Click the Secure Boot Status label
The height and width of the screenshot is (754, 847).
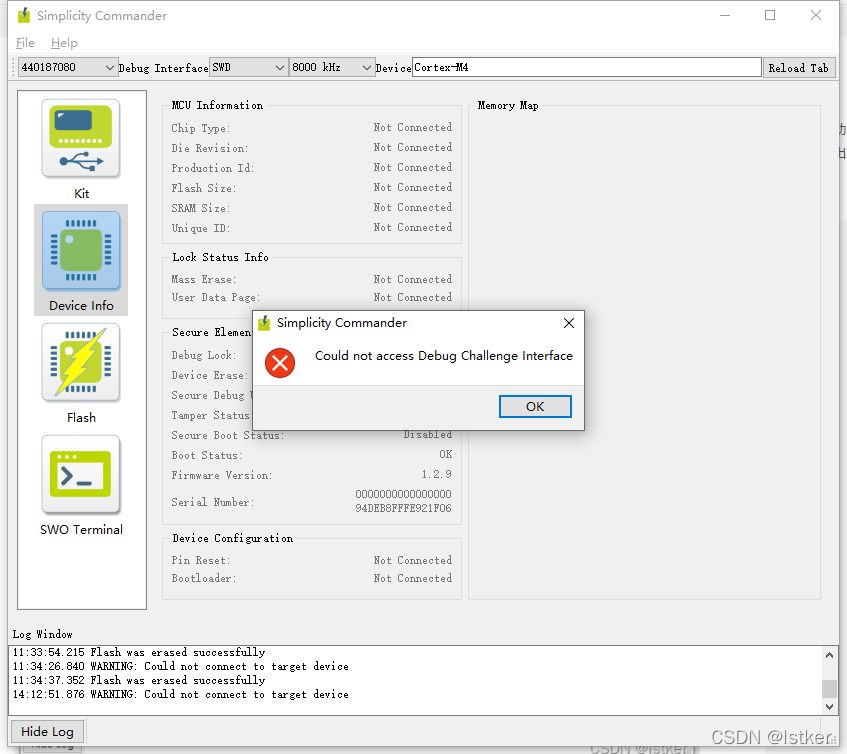(x=227, y=435)
